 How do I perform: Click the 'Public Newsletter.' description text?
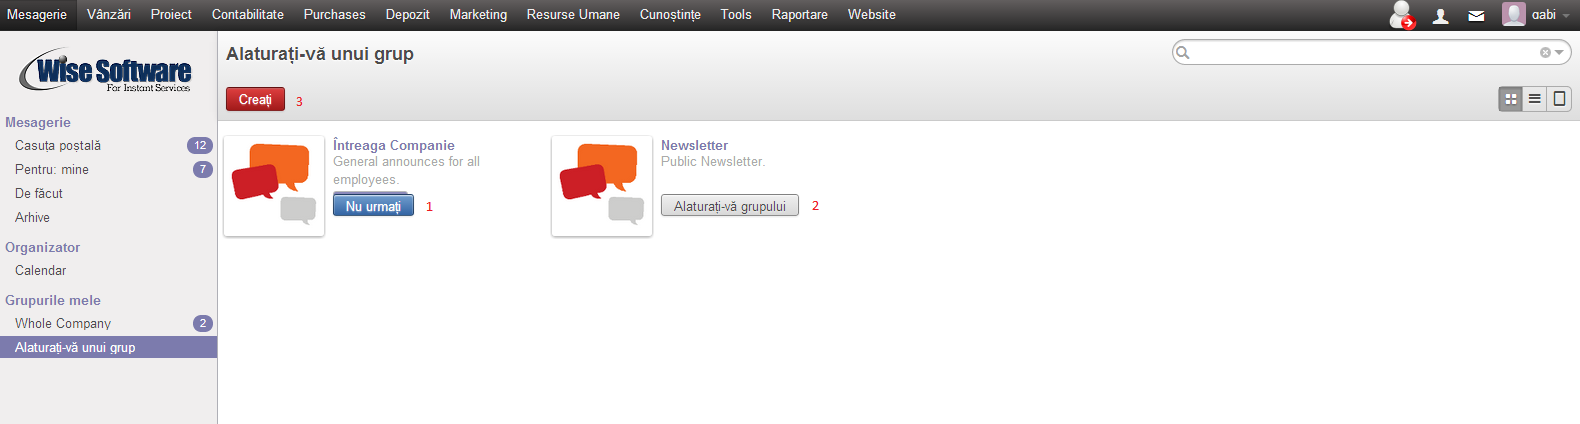(713, 161)
